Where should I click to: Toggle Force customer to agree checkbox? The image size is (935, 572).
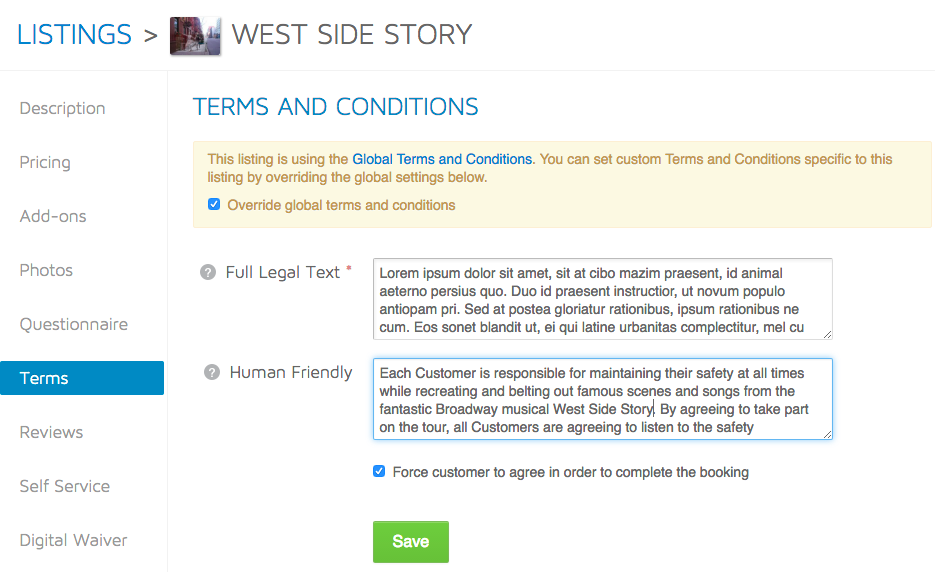tap(379, 471)
